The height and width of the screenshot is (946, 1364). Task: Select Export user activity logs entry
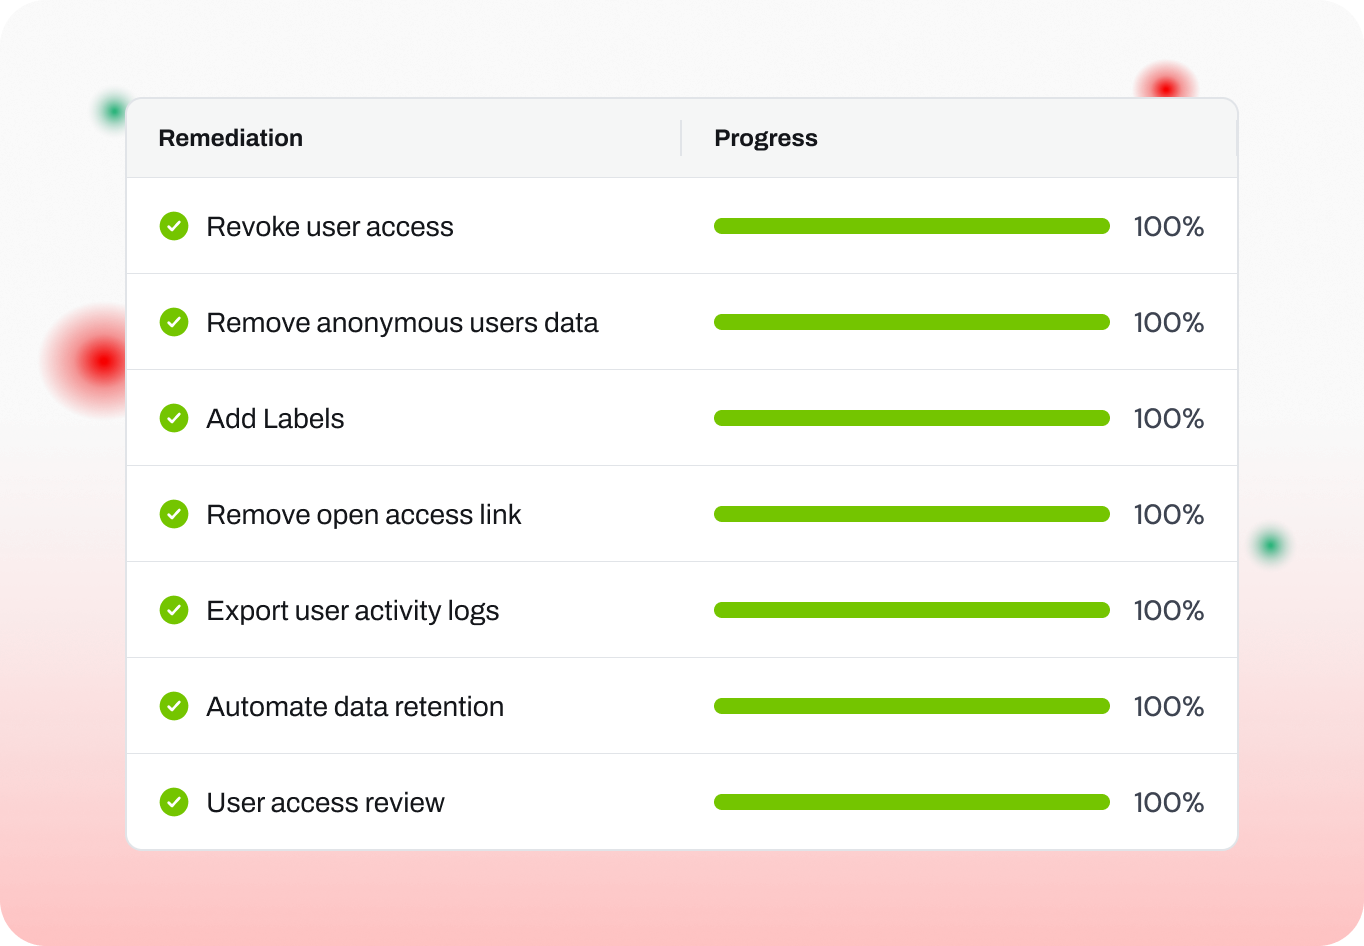point(352,611)
